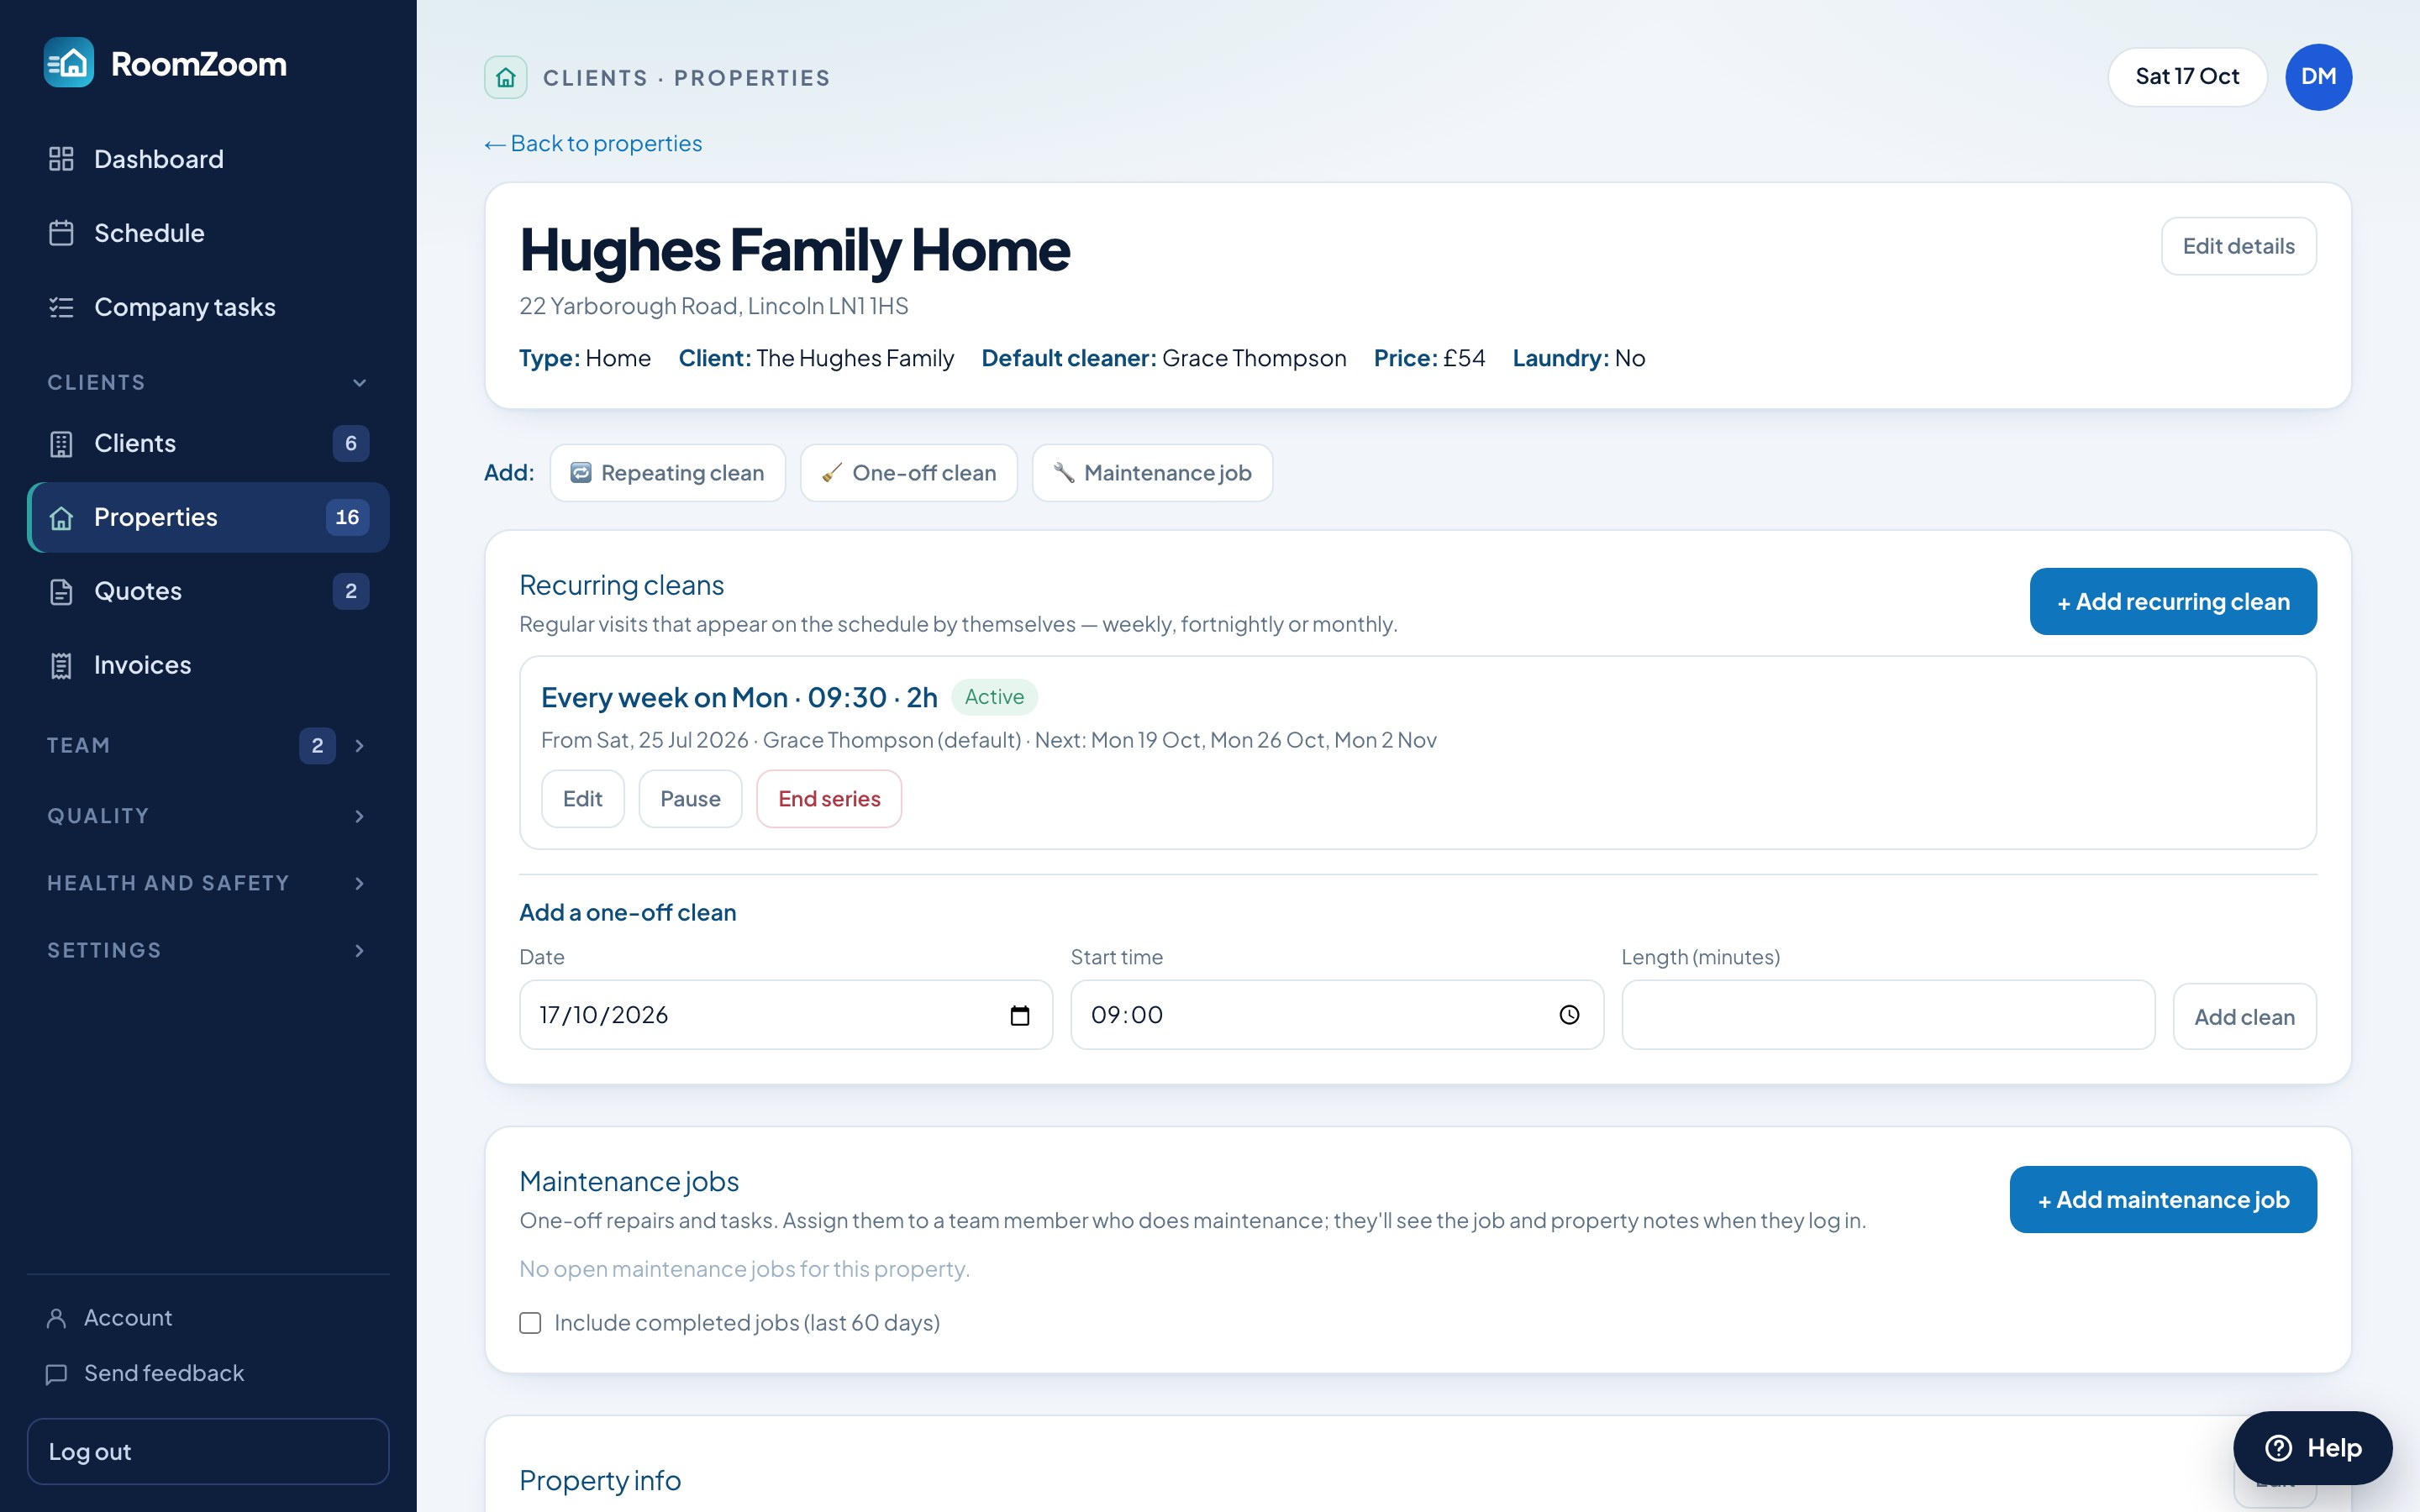This screenshot has height=1512, width=2420.
Task: Enable Include completed jobs checkbox
Action: [530, 1323]
